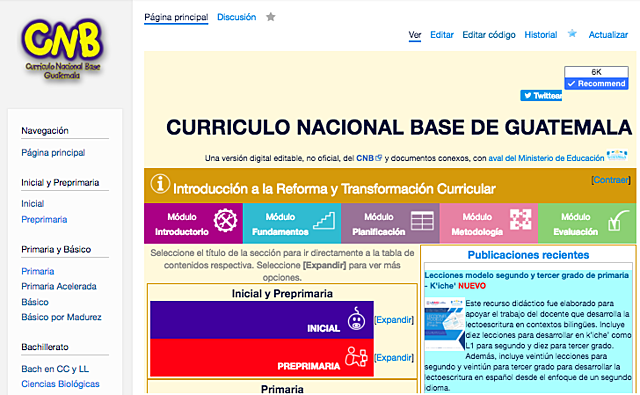Switch to the Página principal tab
Image resolution: width=640 pixels, height=395 pixels.
pos(176,17)
